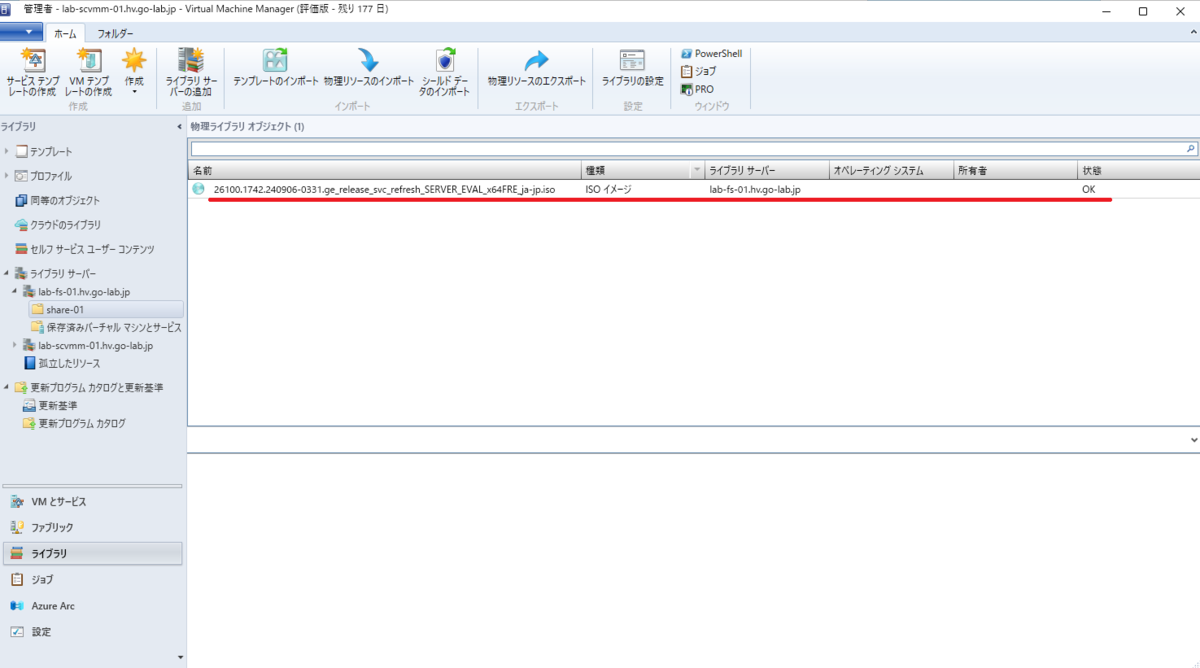Click the 物理リソースのインポート ribbon icon
The image size is (1200, 668).
(368, 68)
